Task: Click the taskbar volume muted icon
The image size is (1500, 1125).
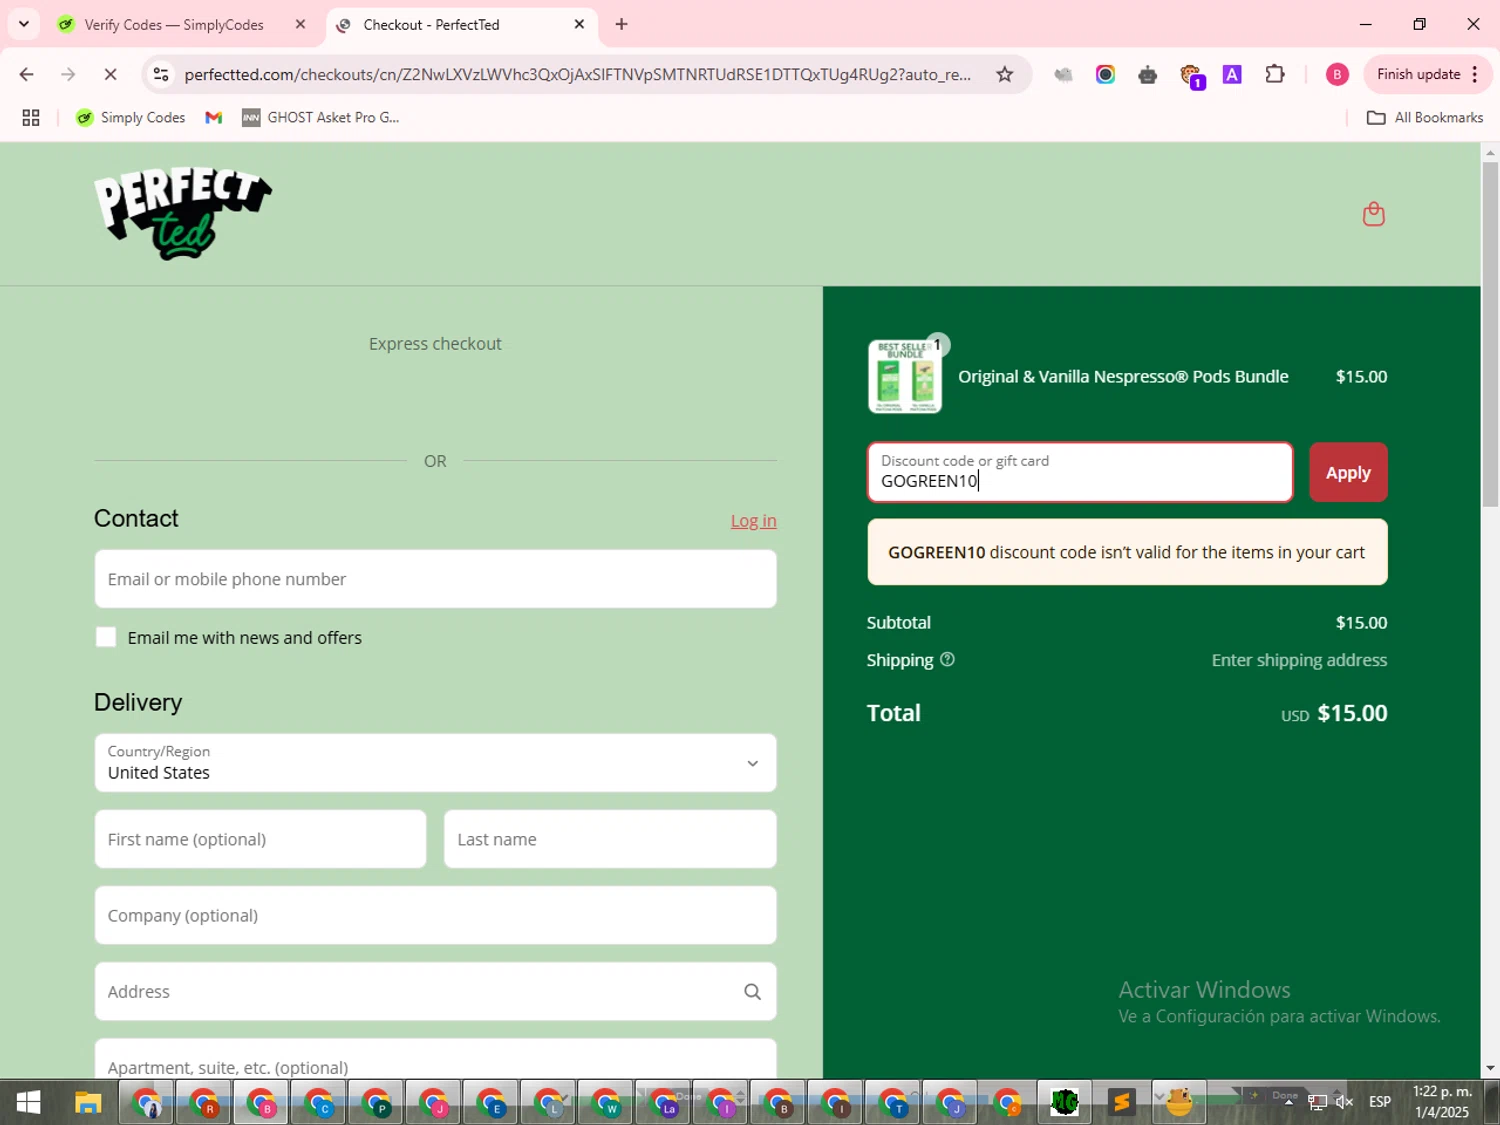Action: click(x=1344, y=1102)
